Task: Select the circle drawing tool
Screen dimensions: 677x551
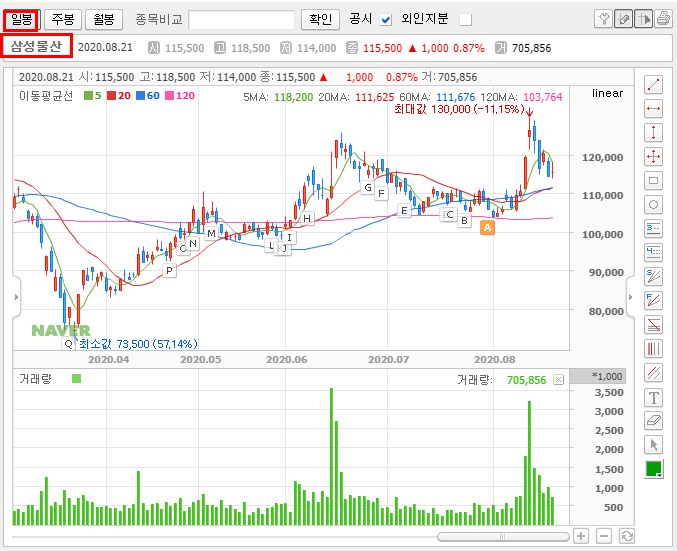Action: tap(653, 205)
